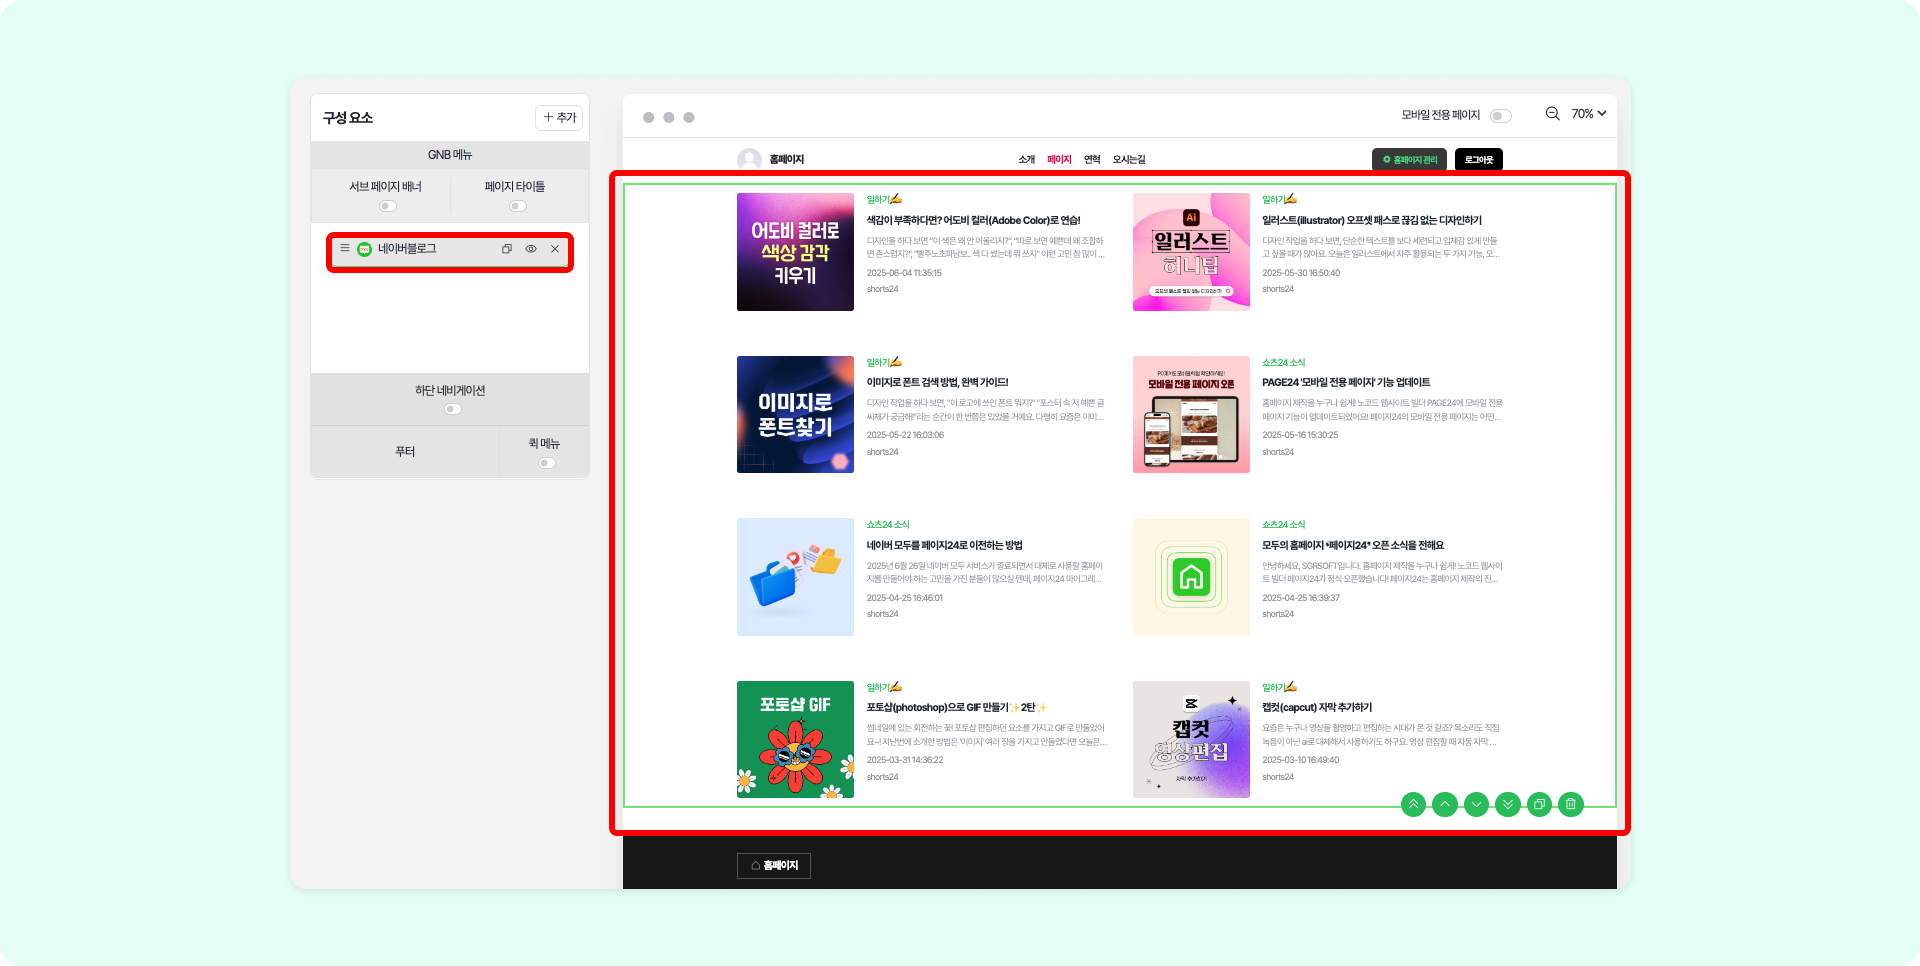
Task: Click the 쇼츠24 소식 tag above the PAGE24 post
Action: click(x=1284, y=363)
